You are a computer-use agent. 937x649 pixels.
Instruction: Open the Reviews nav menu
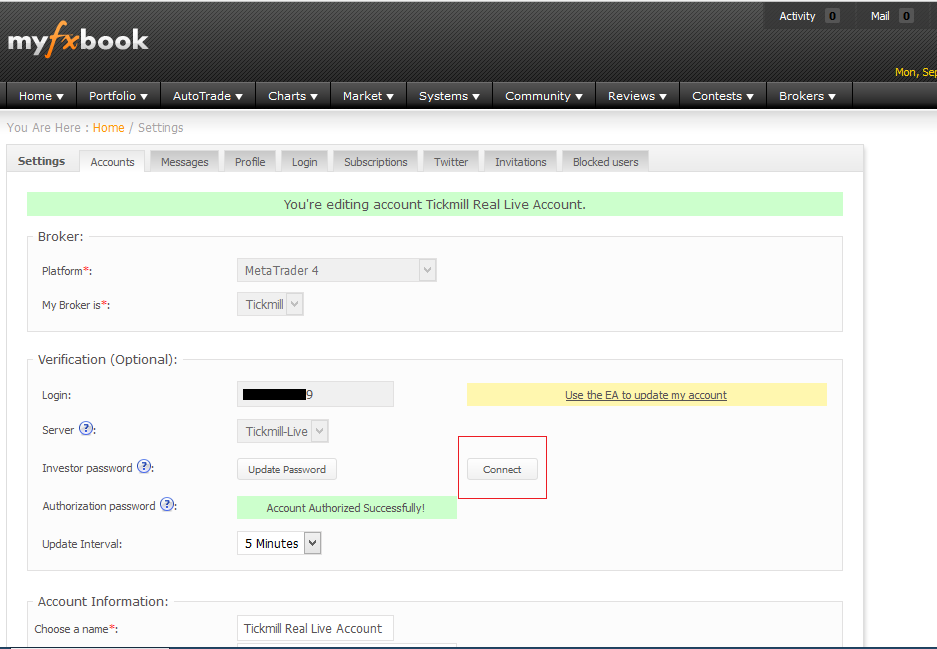pyautogui.click(x=637, y=96)
